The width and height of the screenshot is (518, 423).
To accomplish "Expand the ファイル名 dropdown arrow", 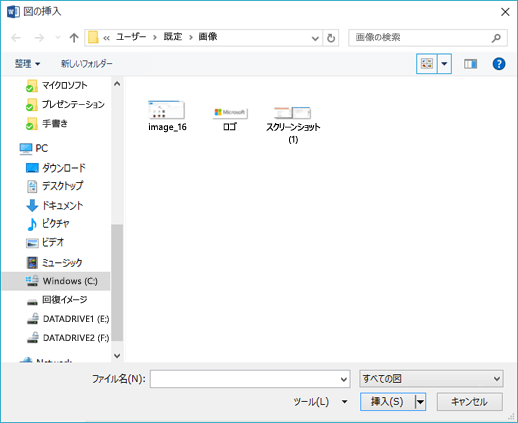I will (x=344, y=379).
